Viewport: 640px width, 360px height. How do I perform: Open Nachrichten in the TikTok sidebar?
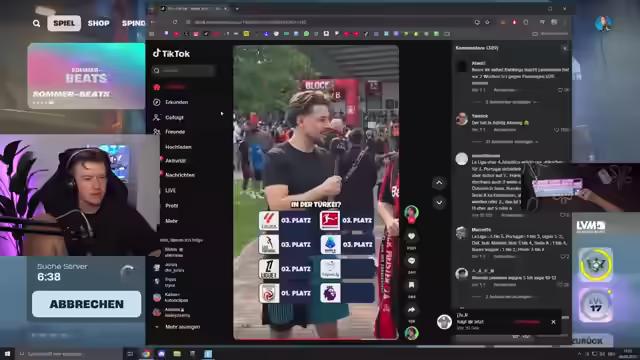click(x=179, y=175)
